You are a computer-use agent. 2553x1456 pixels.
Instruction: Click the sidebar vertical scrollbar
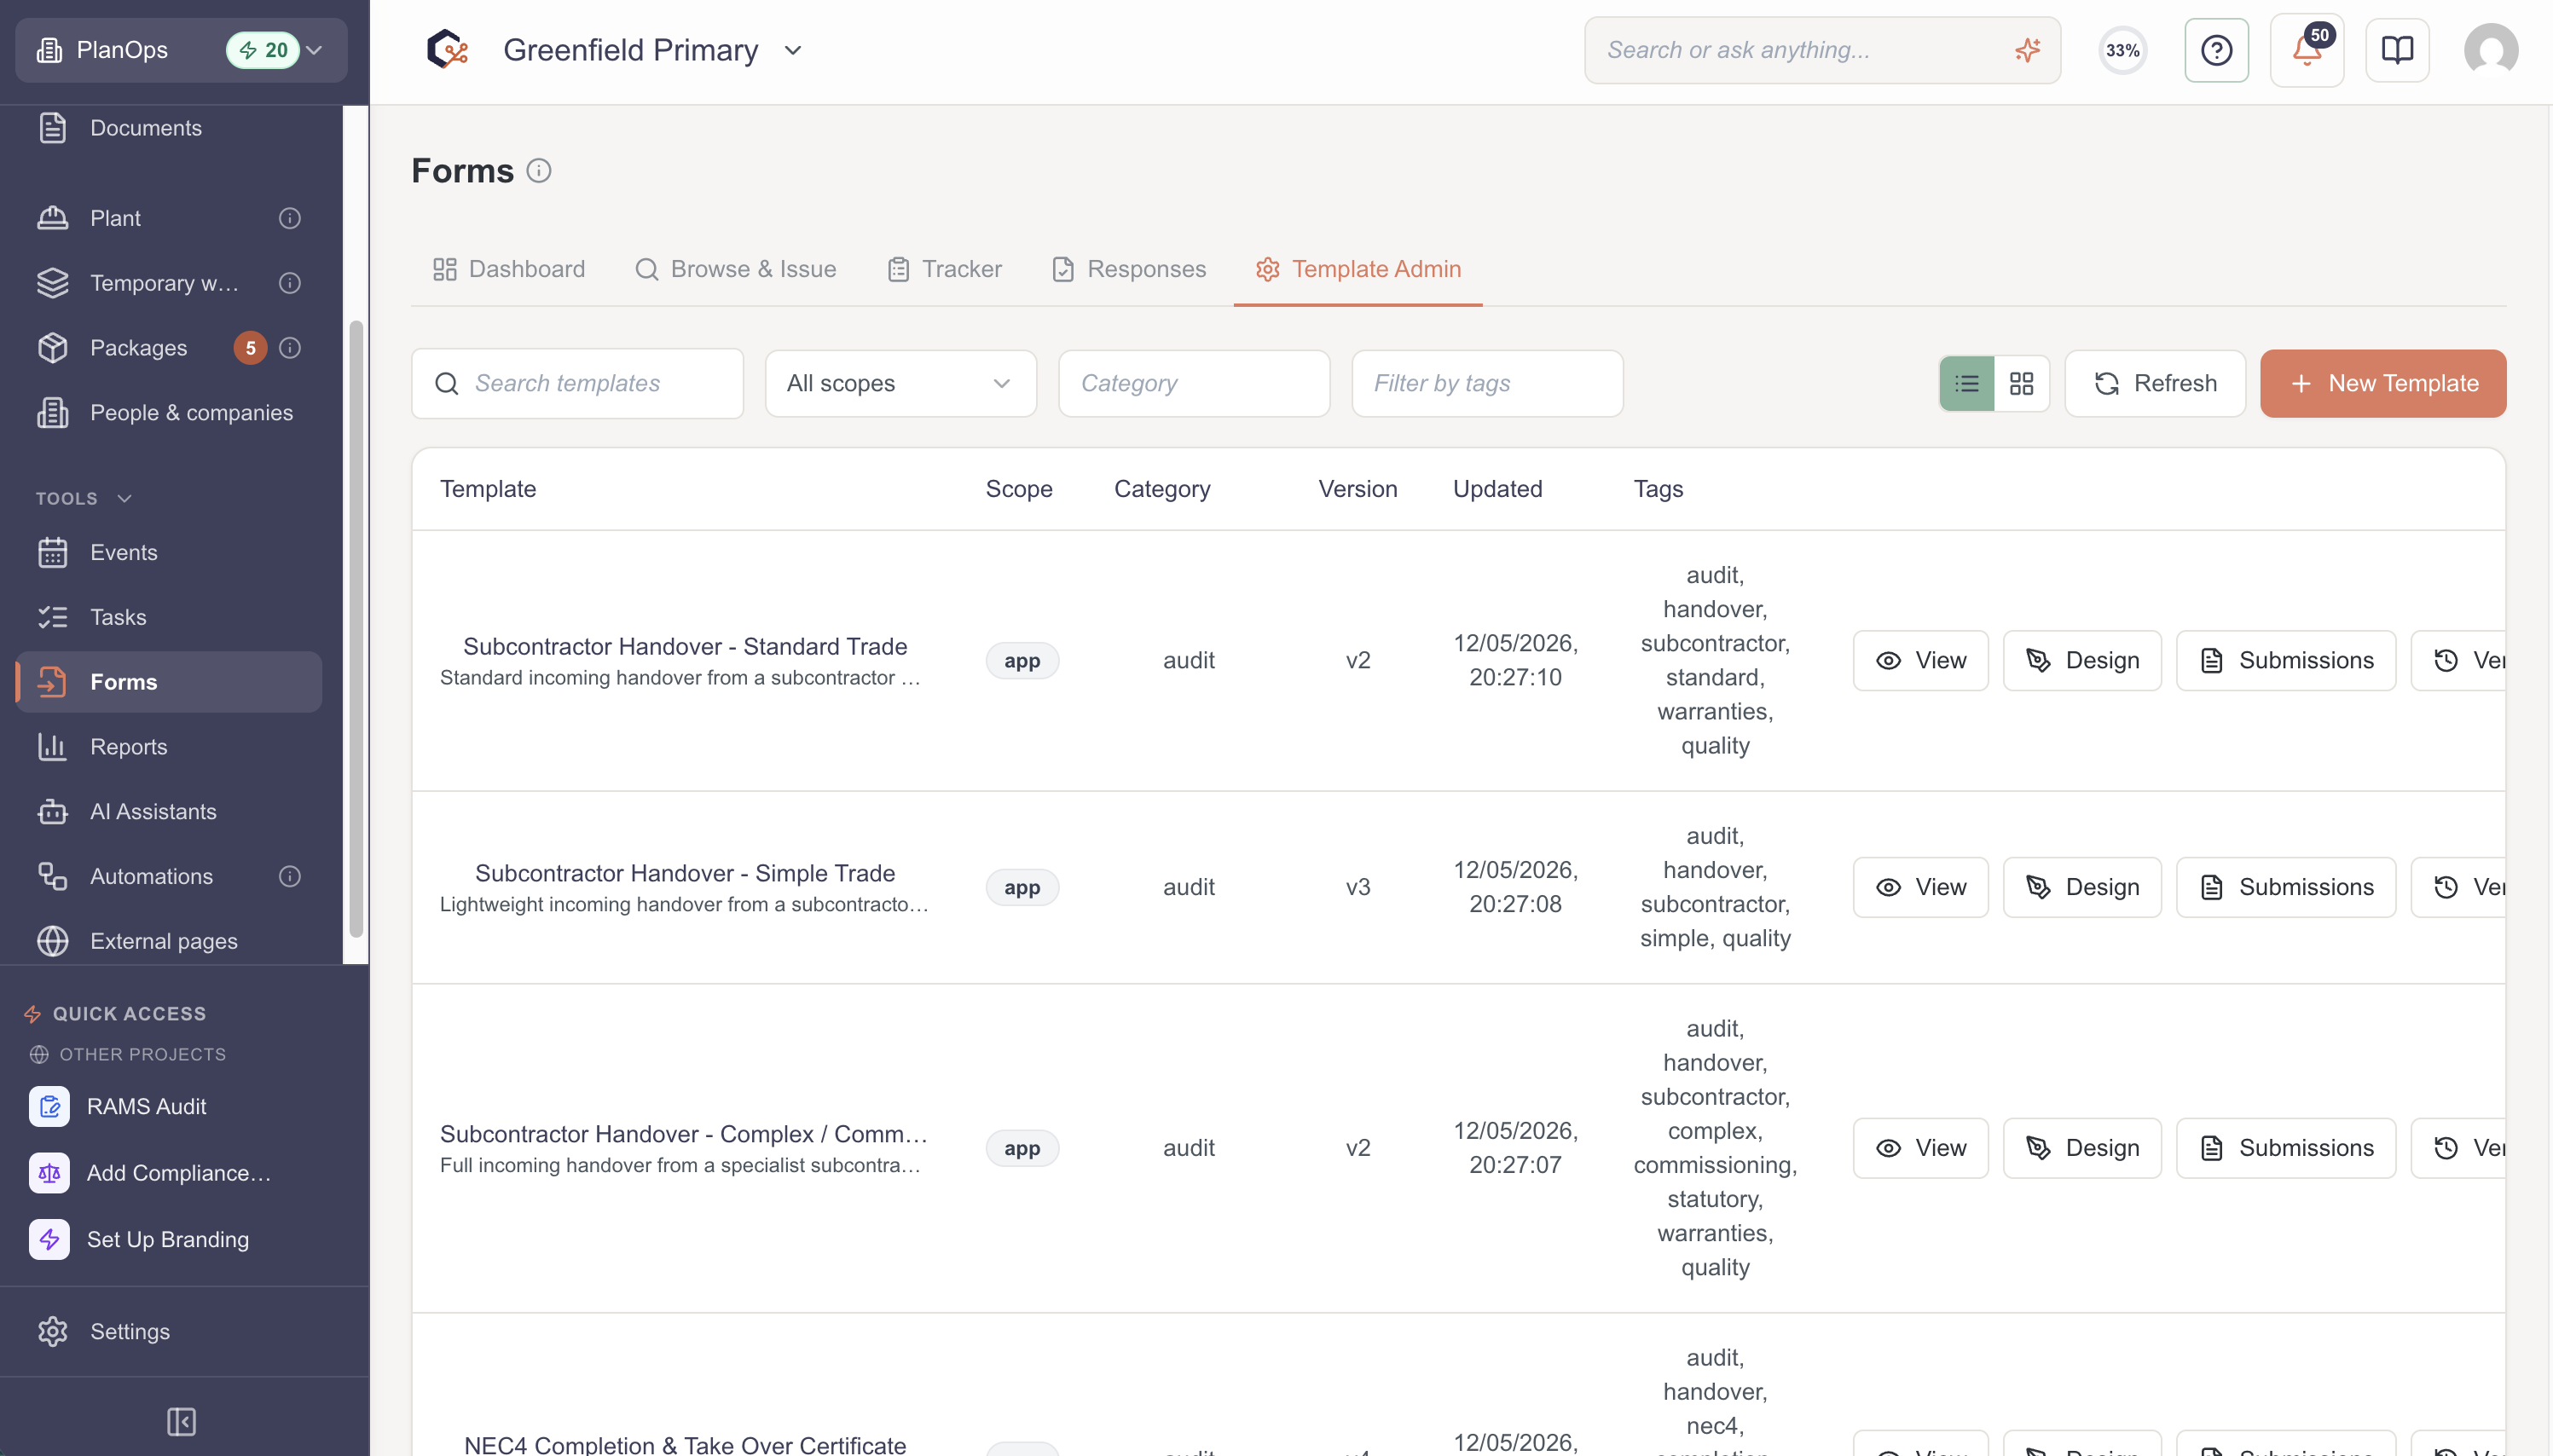[355, 628]
